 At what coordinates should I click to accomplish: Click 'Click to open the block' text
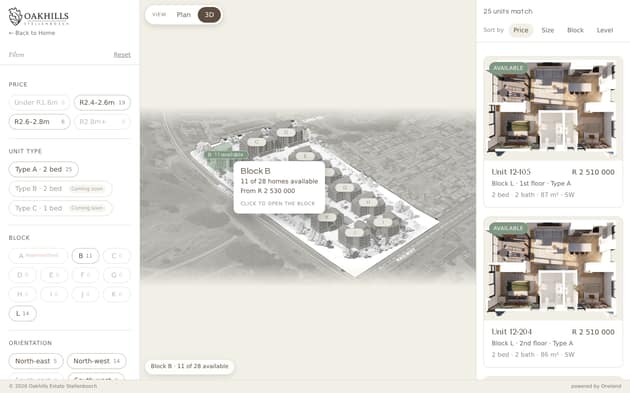coord(278,203)
